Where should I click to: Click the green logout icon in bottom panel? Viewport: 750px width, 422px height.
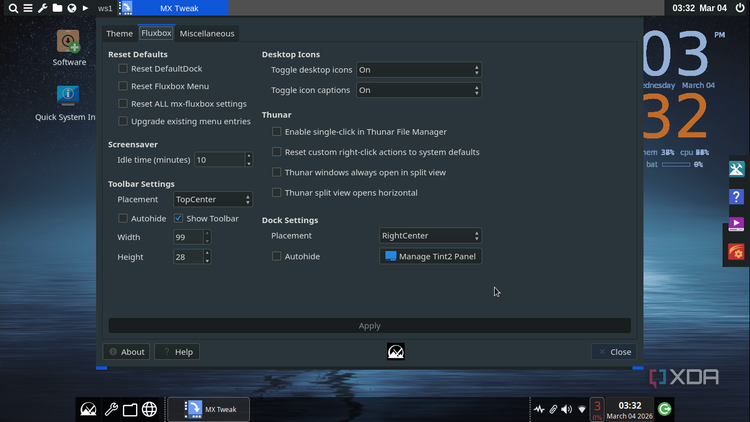click(x=664, y=409)
